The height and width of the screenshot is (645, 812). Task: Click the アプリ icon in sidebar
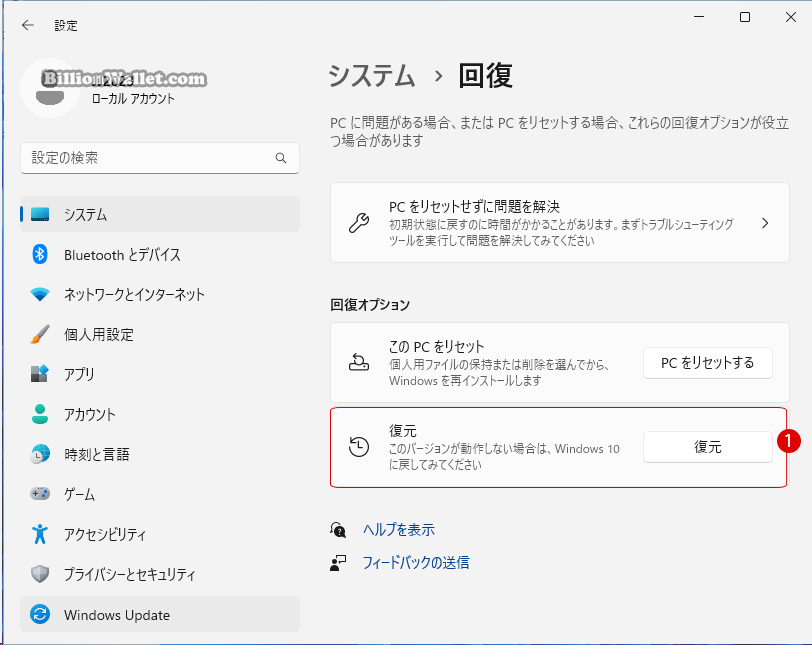tap(40, 373)
